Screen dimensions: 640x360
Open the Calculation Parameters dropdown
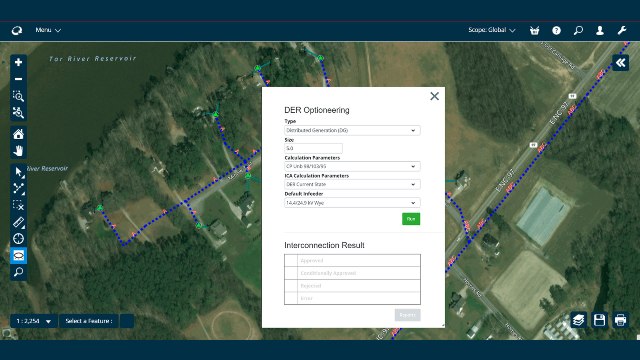point(352,166)
